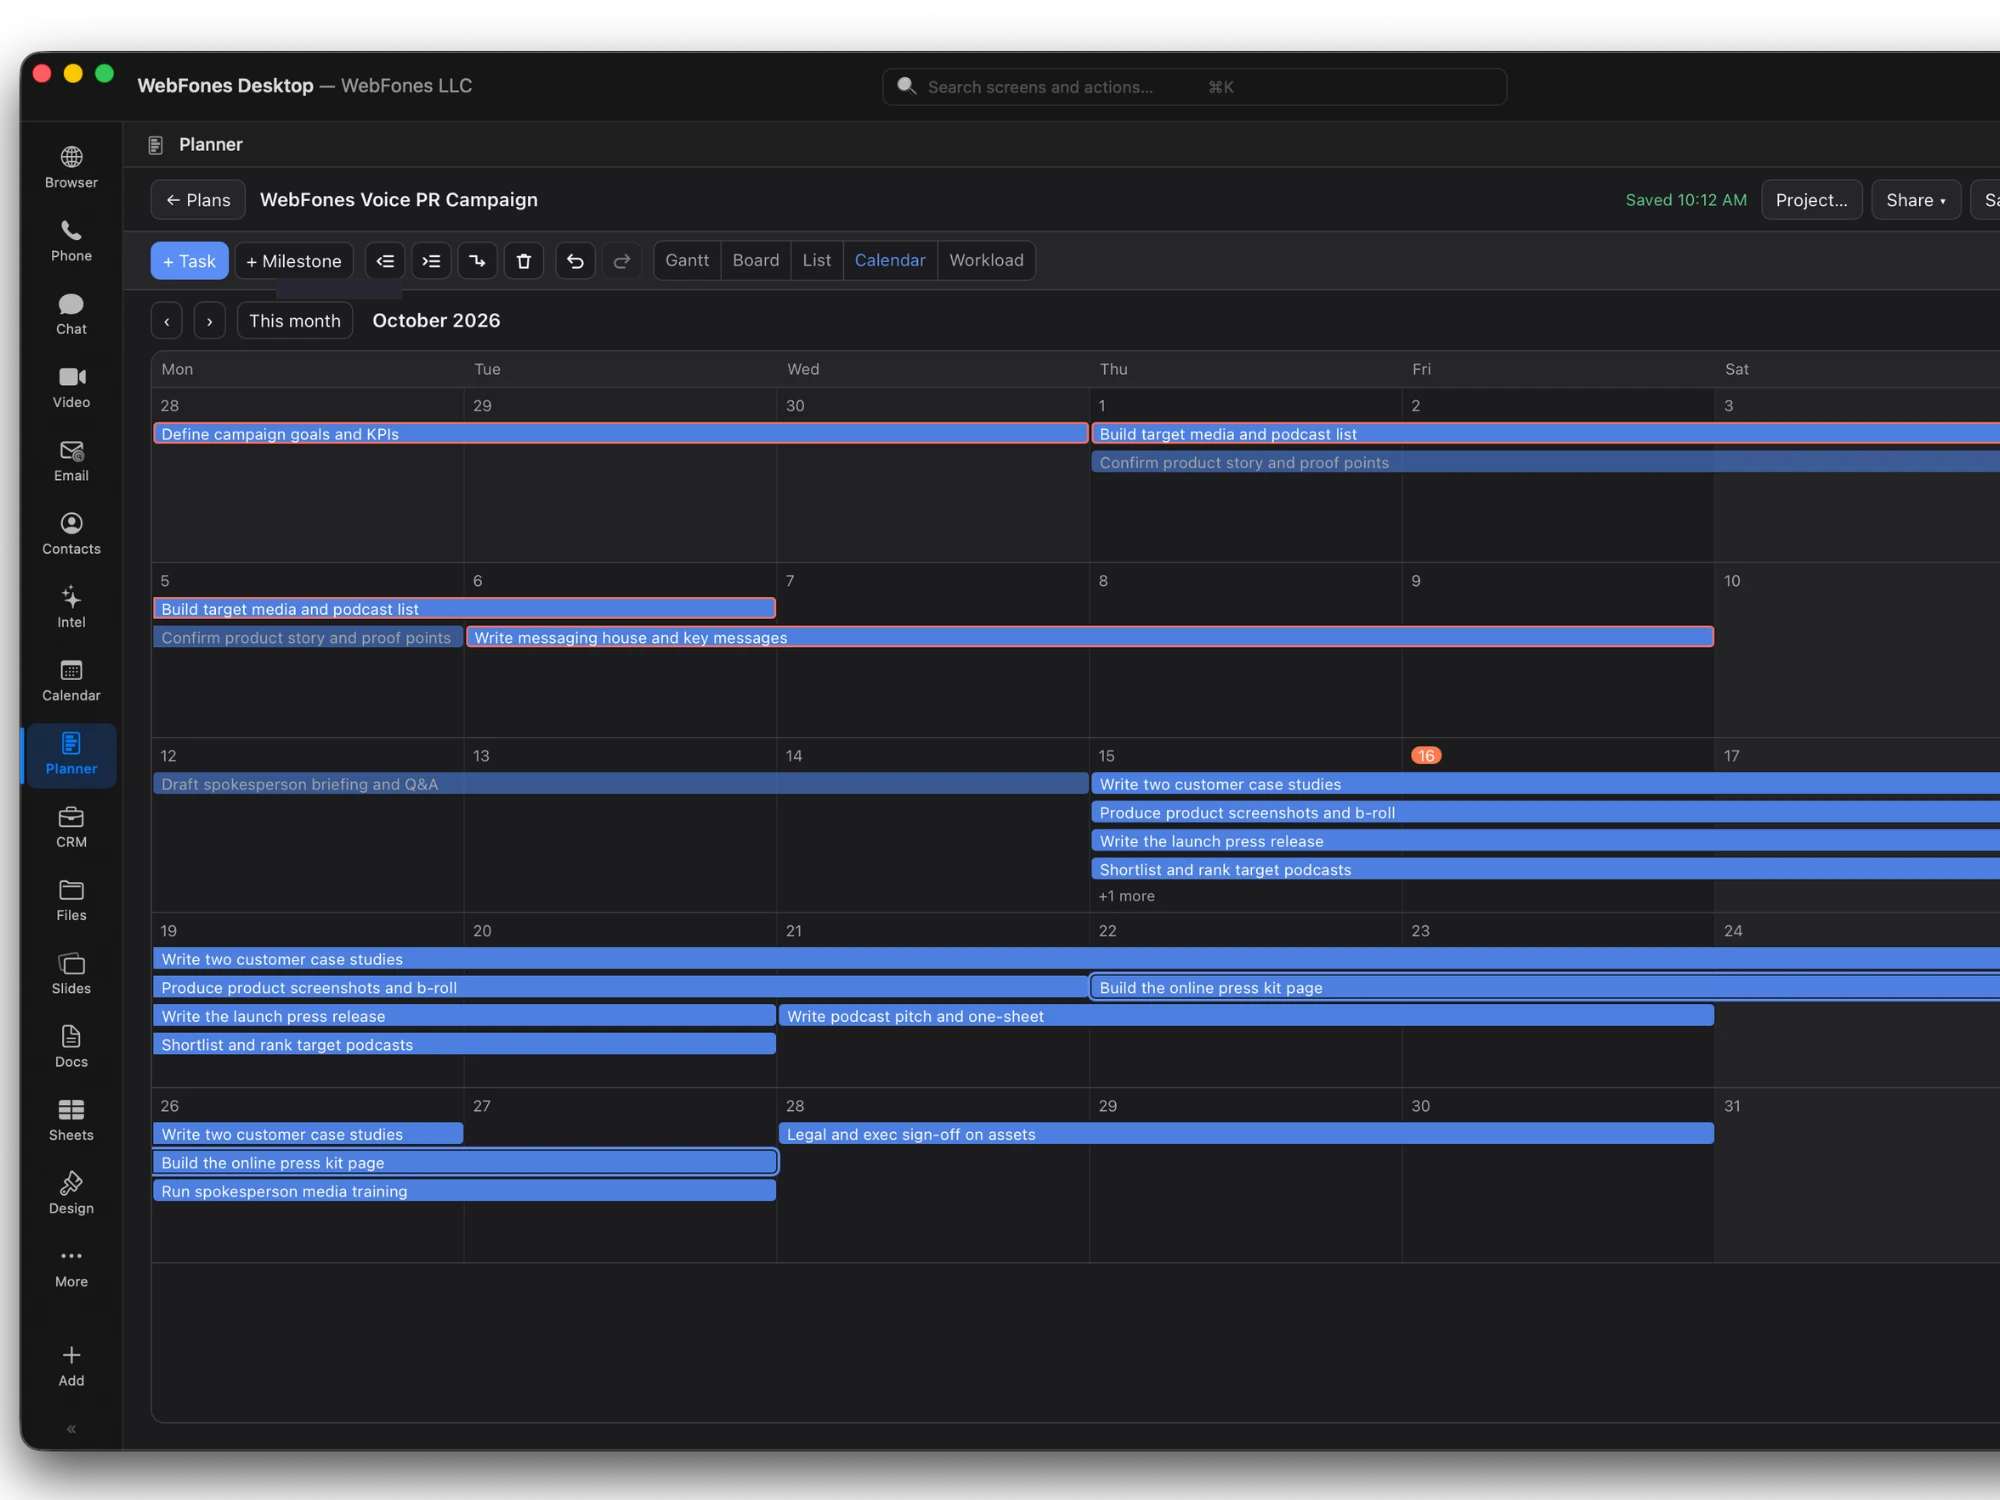Switch to the Workload view tab
Screen dimensions: 2000x1500
[x=986, y=260]
